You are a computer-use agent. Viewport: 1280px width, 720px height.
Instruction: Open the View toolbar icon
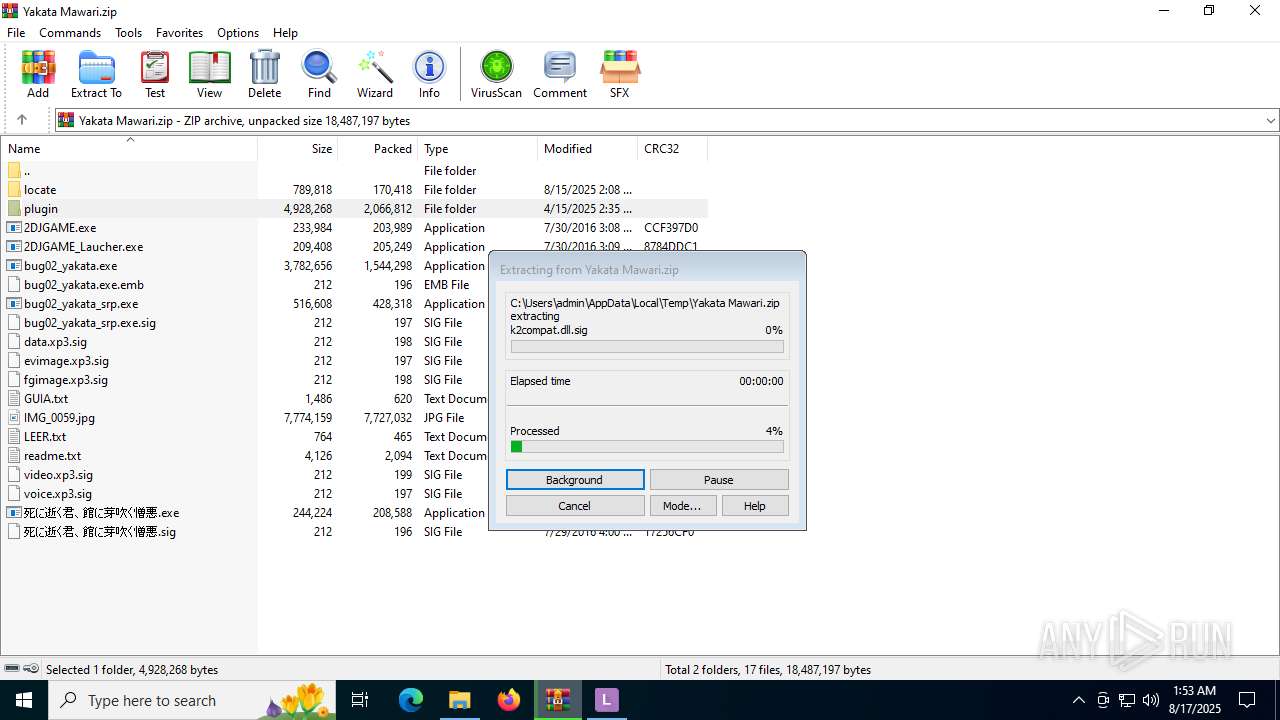click(209, 75)
